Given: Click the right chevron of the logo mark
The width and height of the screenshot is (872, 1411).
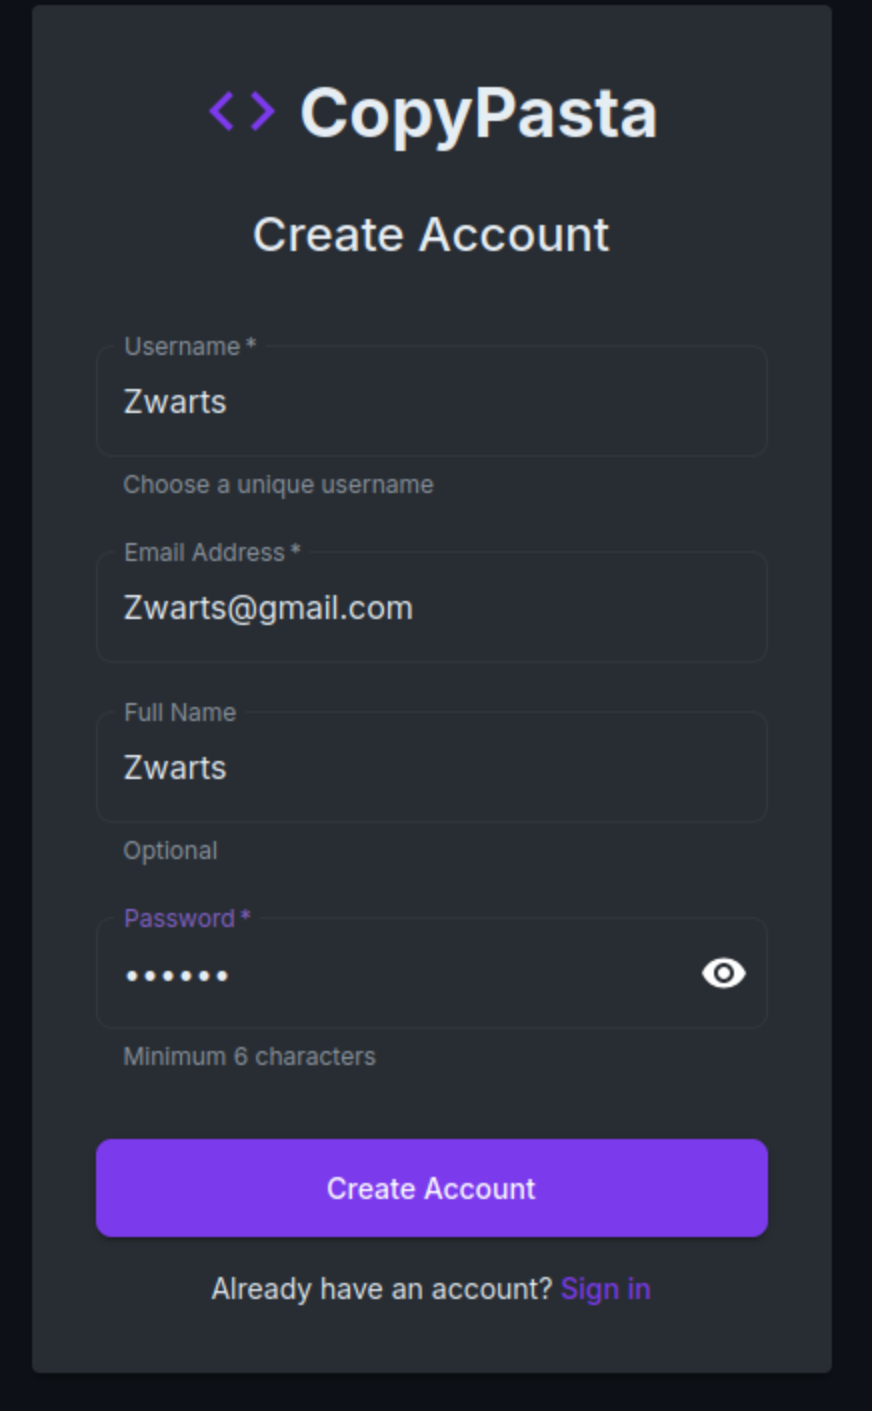Looking at the screenshot, I should (260, 110).
